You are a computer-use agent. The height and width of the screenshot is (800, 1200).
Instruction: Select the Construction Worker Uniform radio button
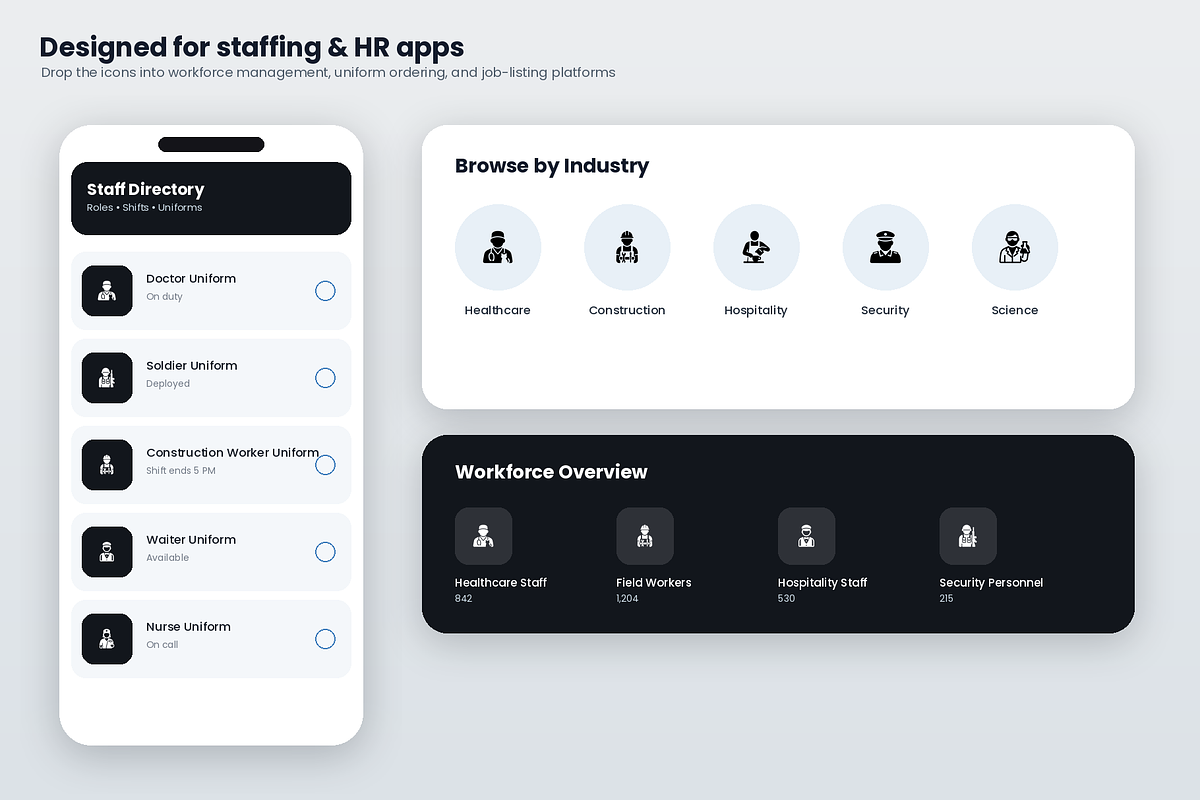(325, 465)
